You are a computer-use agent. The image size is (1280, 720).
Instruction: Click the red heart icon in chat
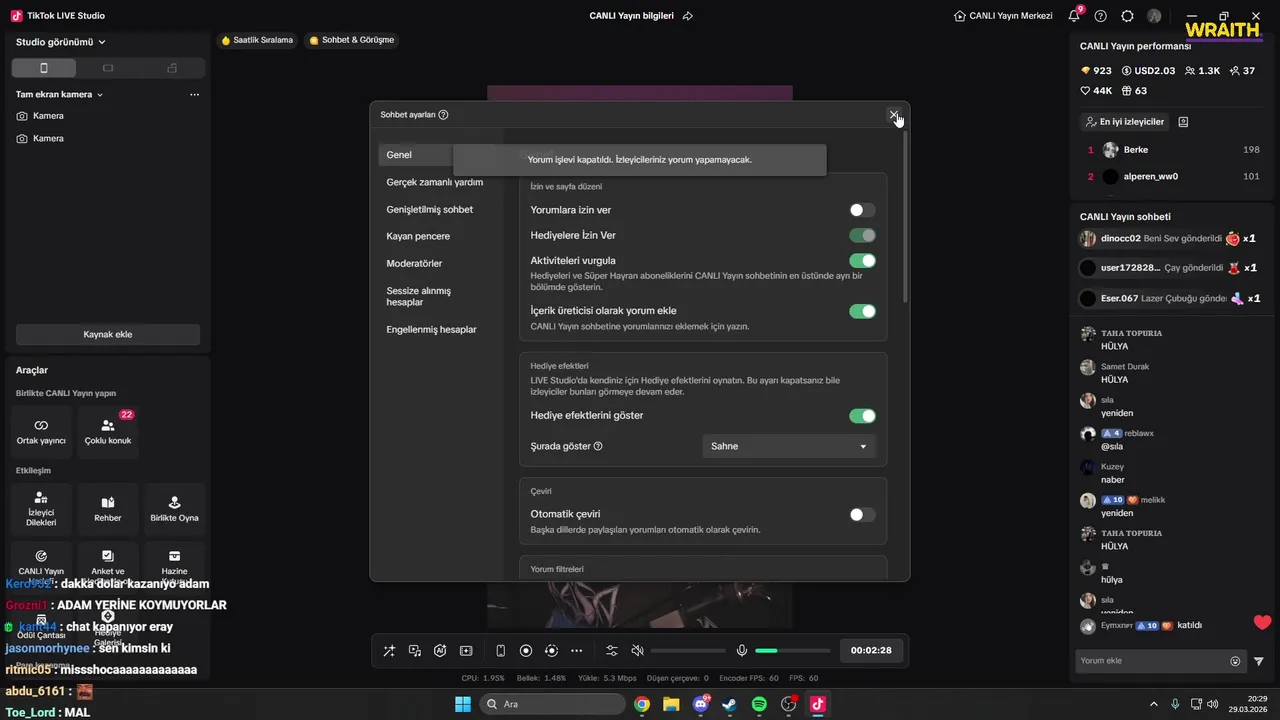tap(1262, 623)
